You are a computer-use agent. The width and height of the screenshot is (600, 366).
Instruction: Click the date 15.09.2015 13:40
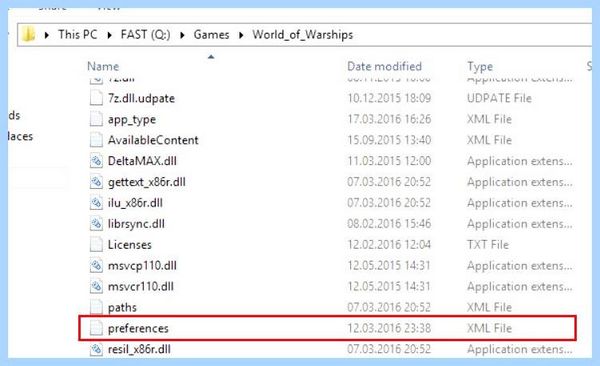pyautogui.click(x=389, y=140)
